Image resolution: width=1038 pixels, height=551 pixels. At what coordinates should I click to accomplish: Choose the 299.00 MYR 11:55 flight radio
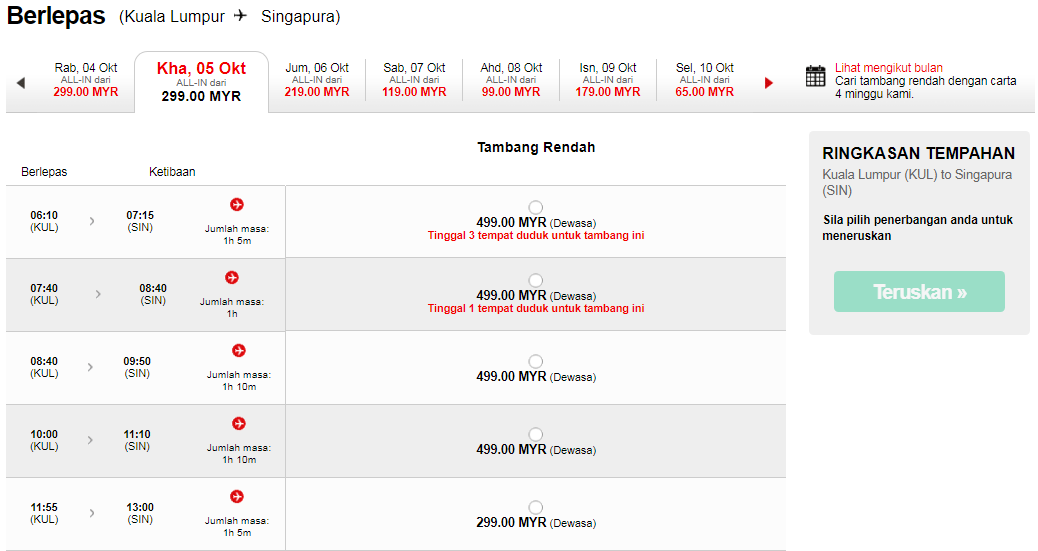(x=536, y=507)
